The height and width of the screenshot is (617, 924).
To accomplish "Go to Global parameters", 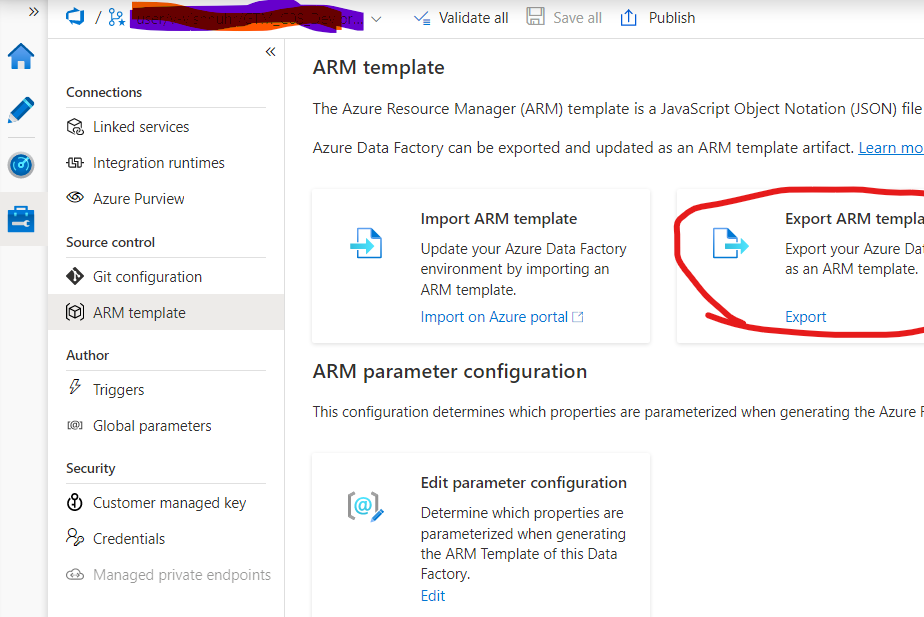I will click(152, 426).
